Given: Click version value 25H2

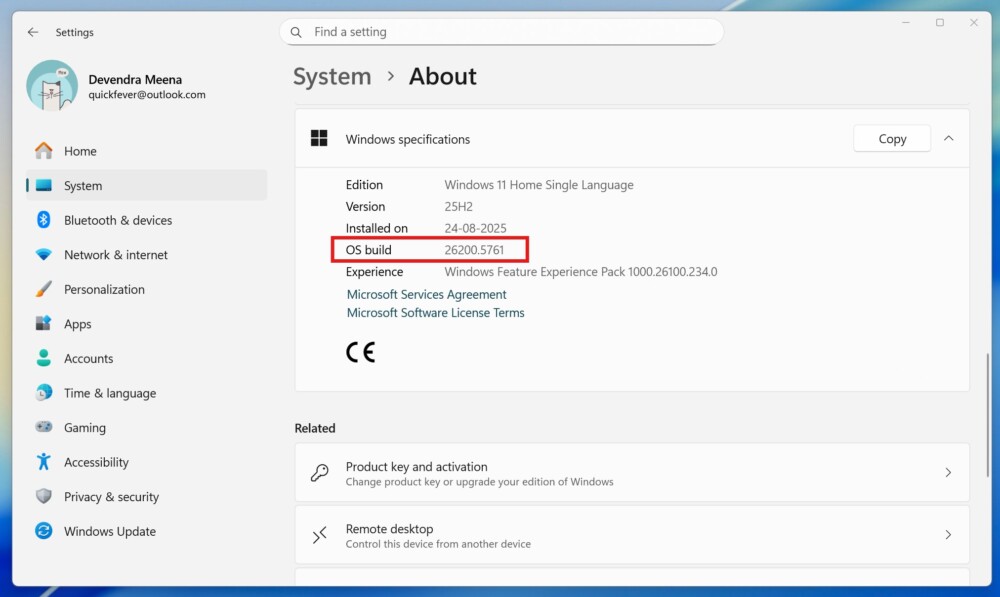Looking at the screenshot, I should [x=459, y=207].
